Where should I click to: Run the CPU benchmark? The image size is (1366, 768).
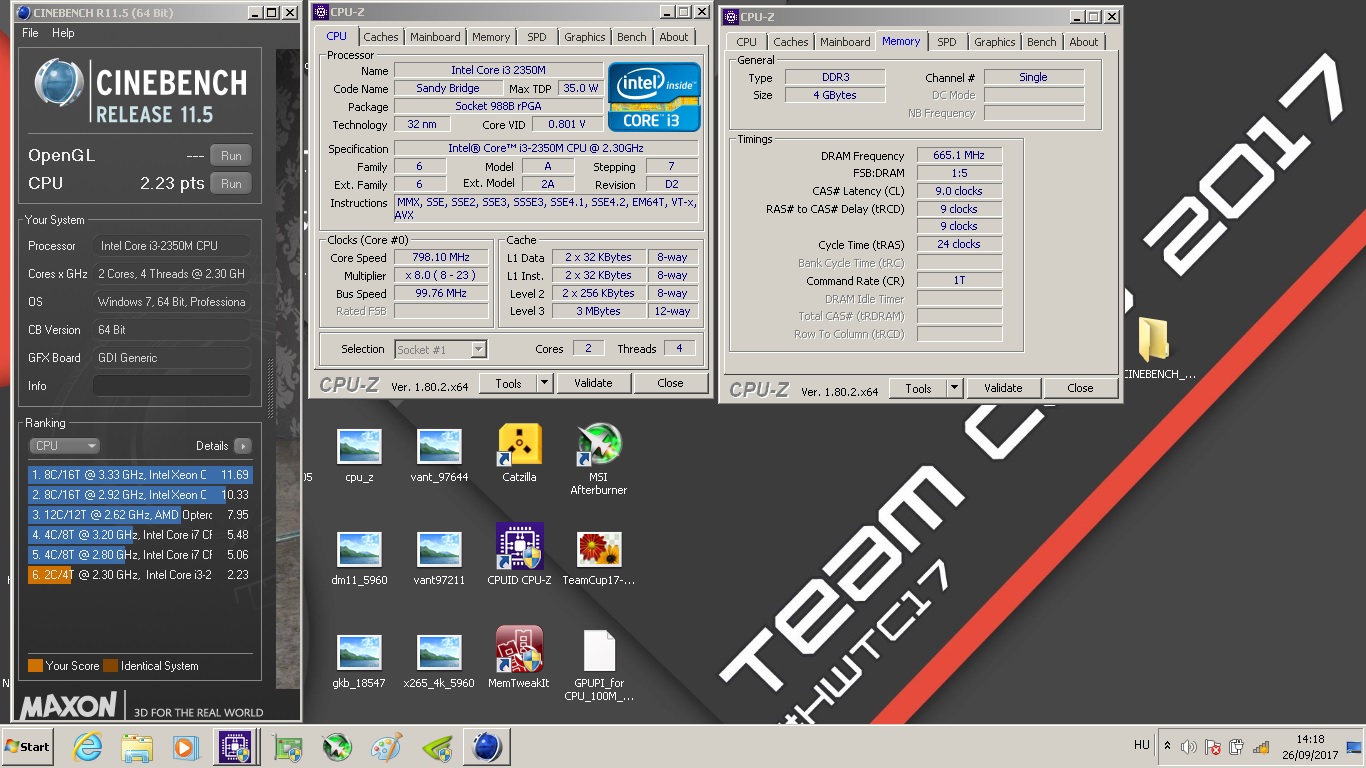(231, 184)
